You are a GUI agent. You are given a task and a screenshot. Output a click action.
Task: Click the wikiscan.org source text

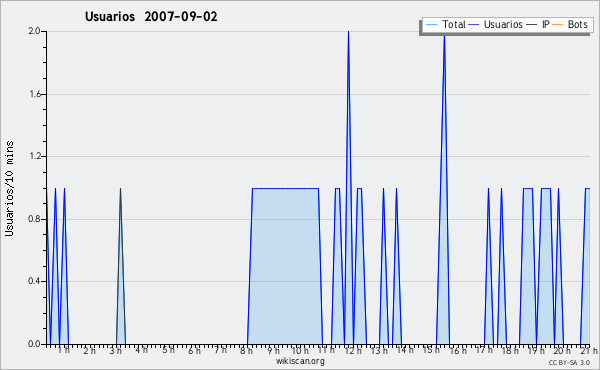tap(300, 361)
